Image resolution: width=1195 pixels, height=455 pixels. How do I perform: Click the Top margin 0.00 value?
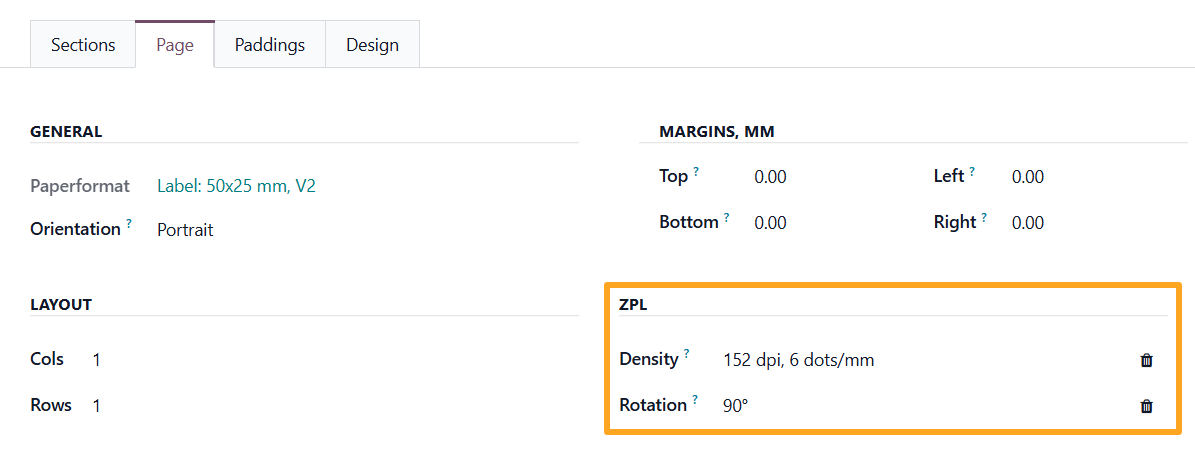pos(770,177)
